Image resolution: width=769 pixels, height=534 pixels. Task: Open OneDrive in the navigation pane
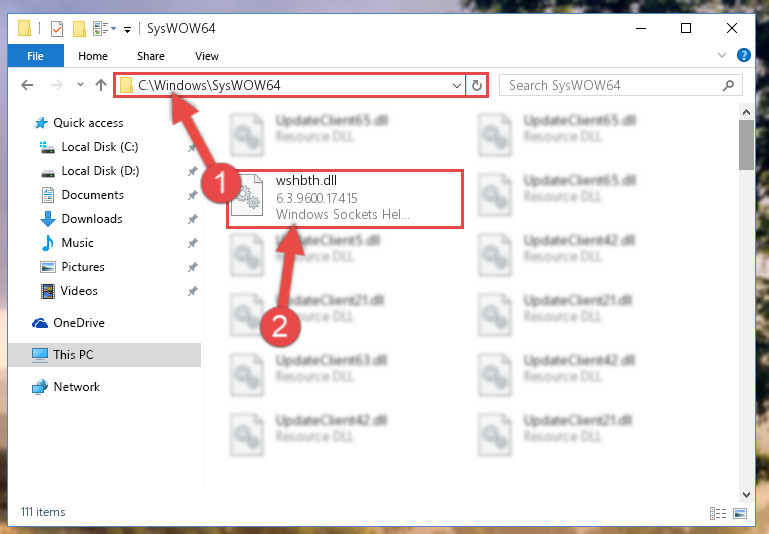pos(78,323)
